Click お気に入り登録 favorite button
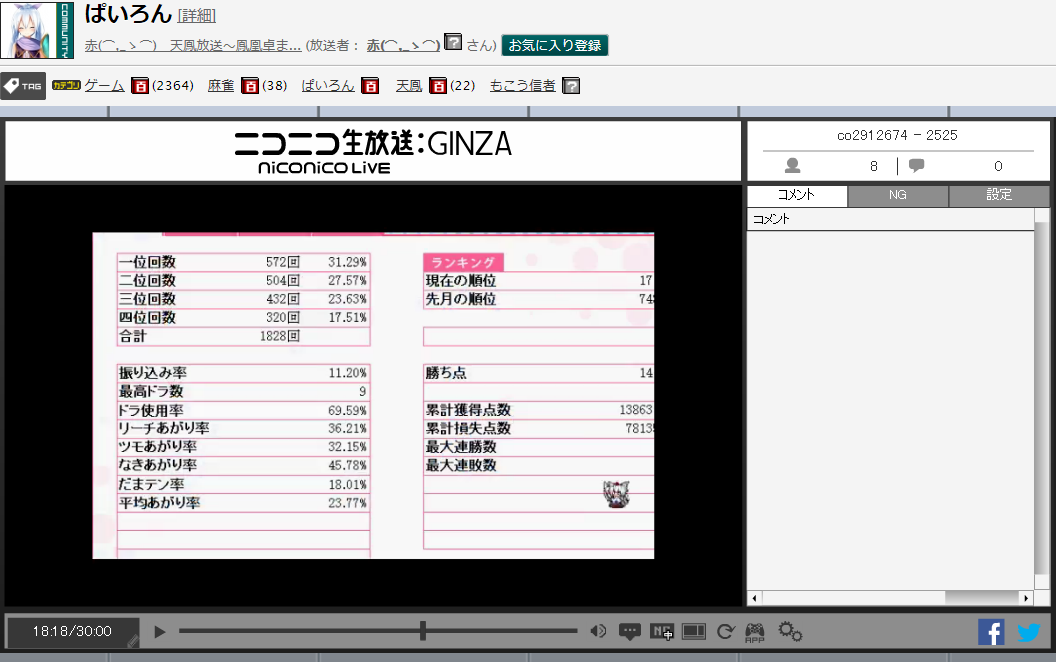 coord(555,45)
